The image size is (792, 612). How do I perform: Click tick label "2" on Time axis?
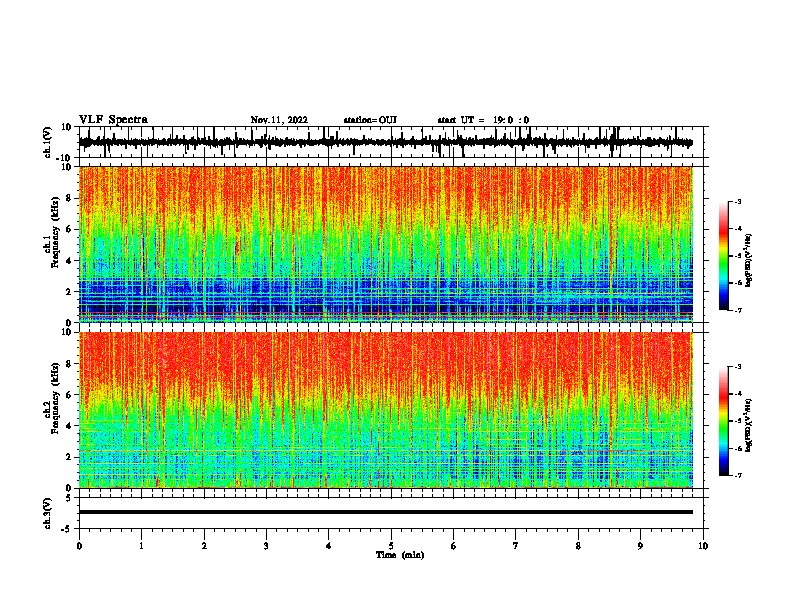204,546
